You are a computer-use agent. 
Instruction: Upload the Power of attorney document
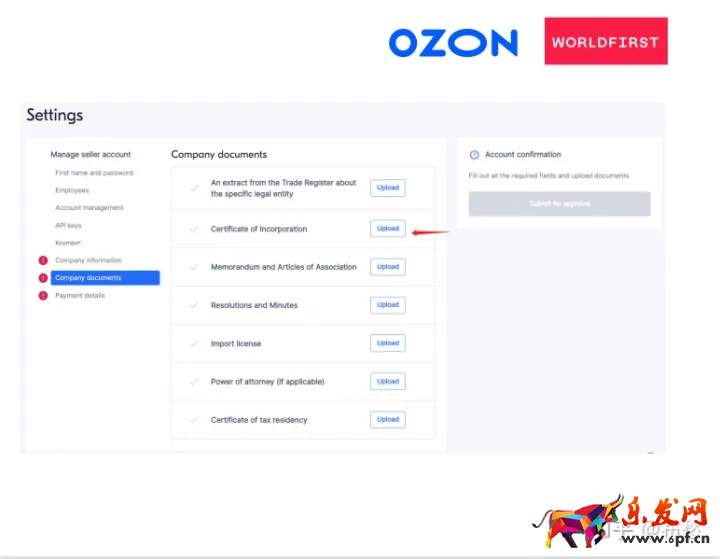point(388,381)
